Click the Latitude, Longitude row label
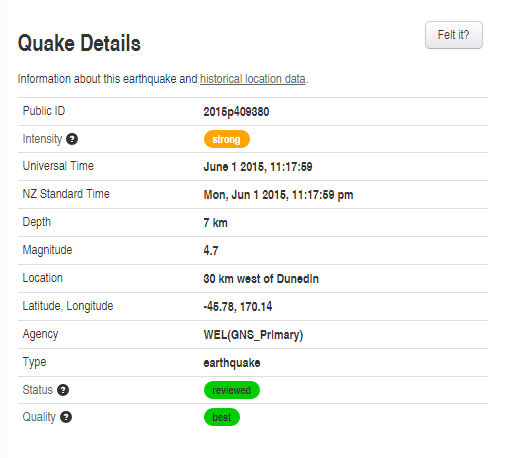This screenshot has width=514, height=458. (x=68, y=306)
